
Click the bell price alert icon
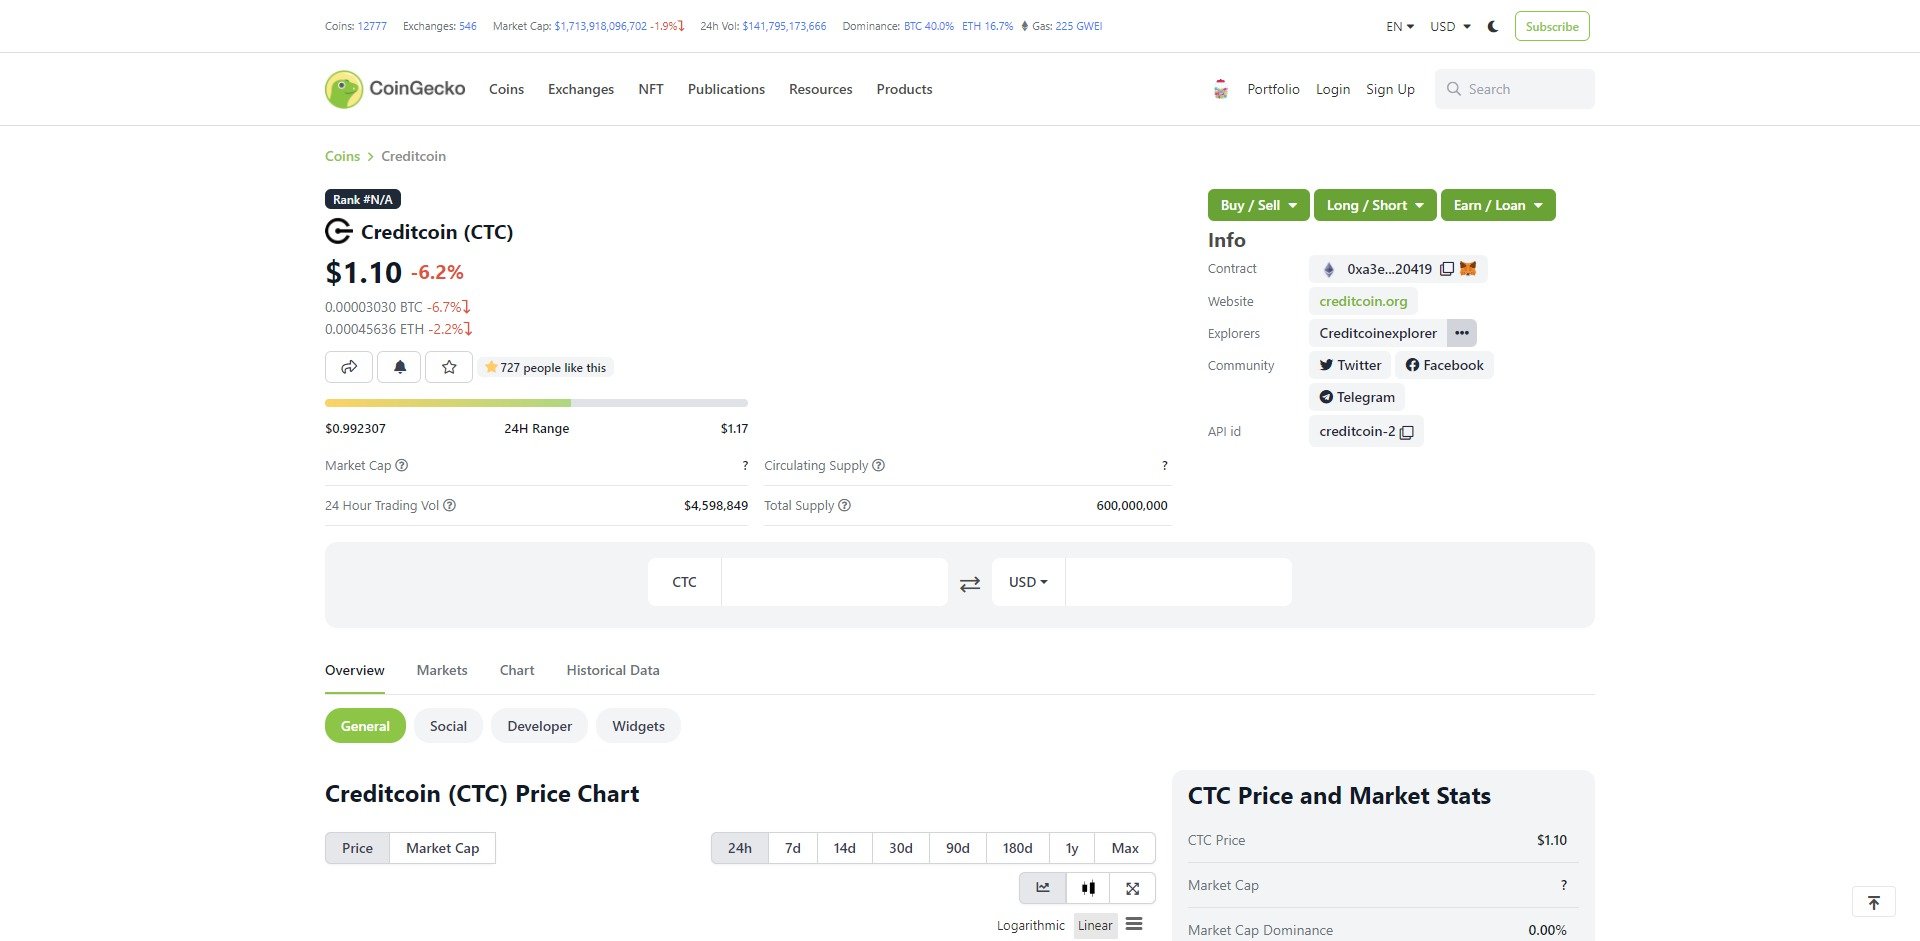point(400,367)
